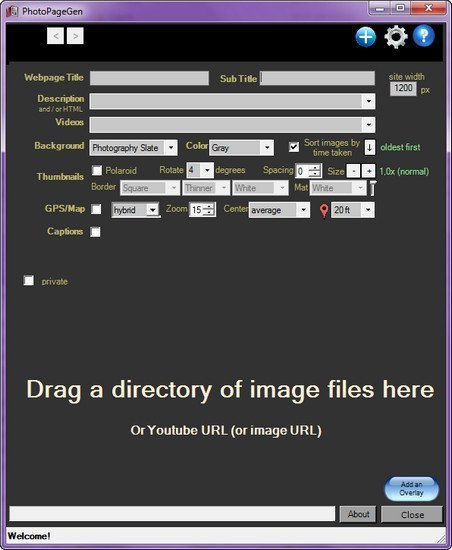This screenshot has width=452, height=550.
Task: Click Or Youtube URL (or image URL) text
Action: point(226,430)
